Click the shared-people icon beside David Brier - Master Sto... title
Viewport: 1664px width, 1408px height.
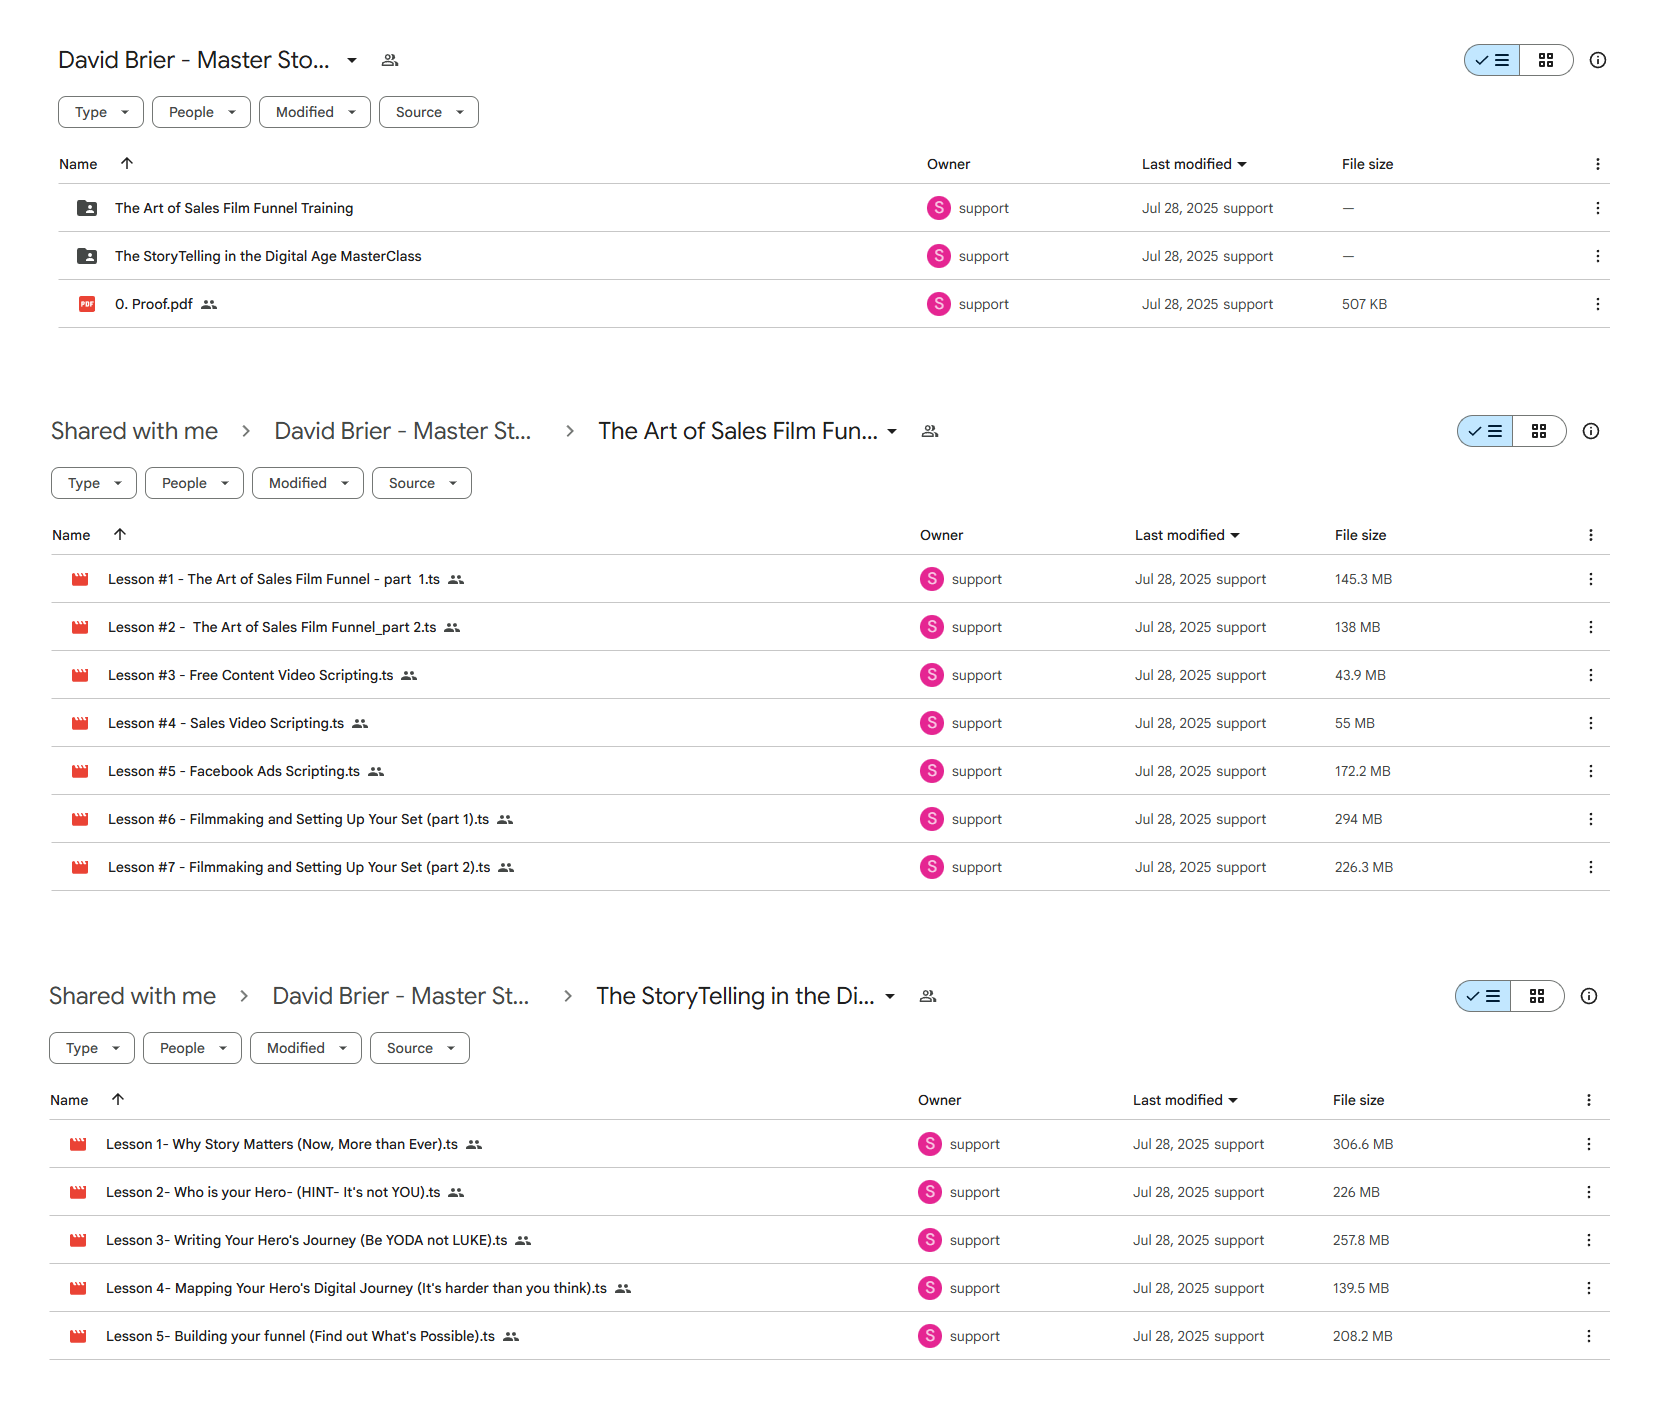390,60
